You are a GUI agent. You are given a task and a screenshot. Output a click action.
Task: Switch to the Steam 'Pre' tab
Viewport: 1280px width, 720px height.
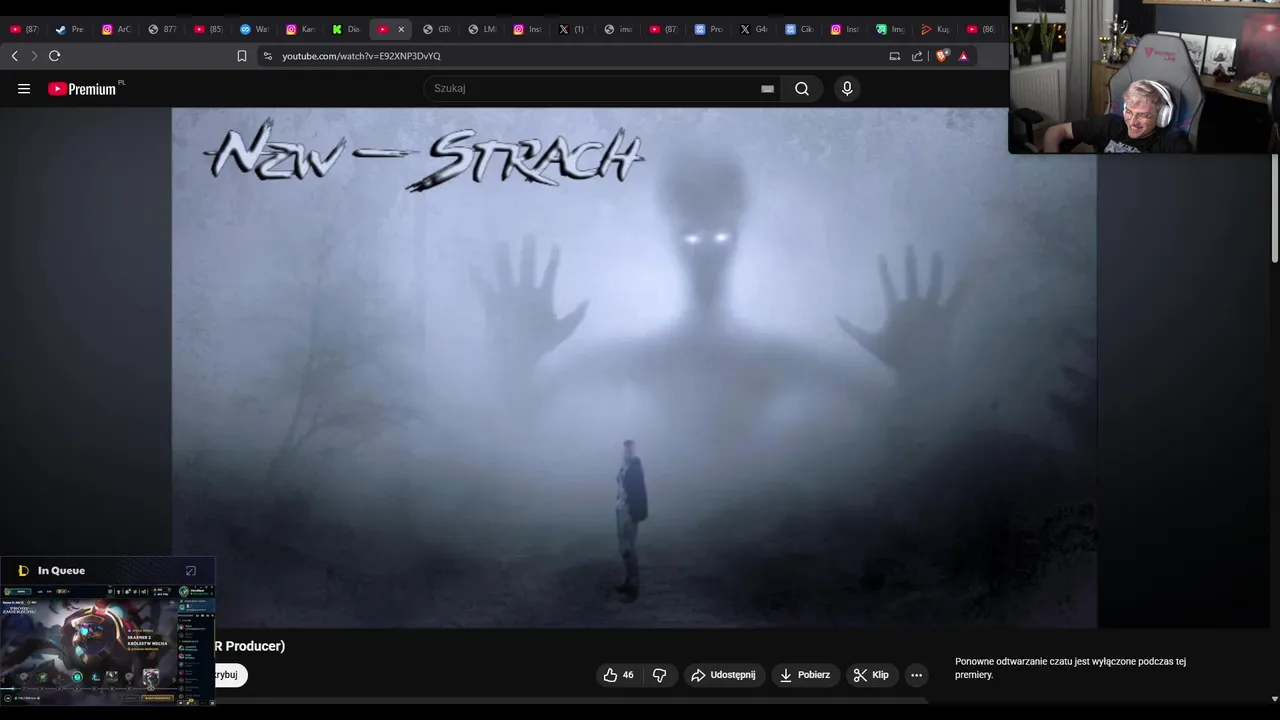(70, 29)
